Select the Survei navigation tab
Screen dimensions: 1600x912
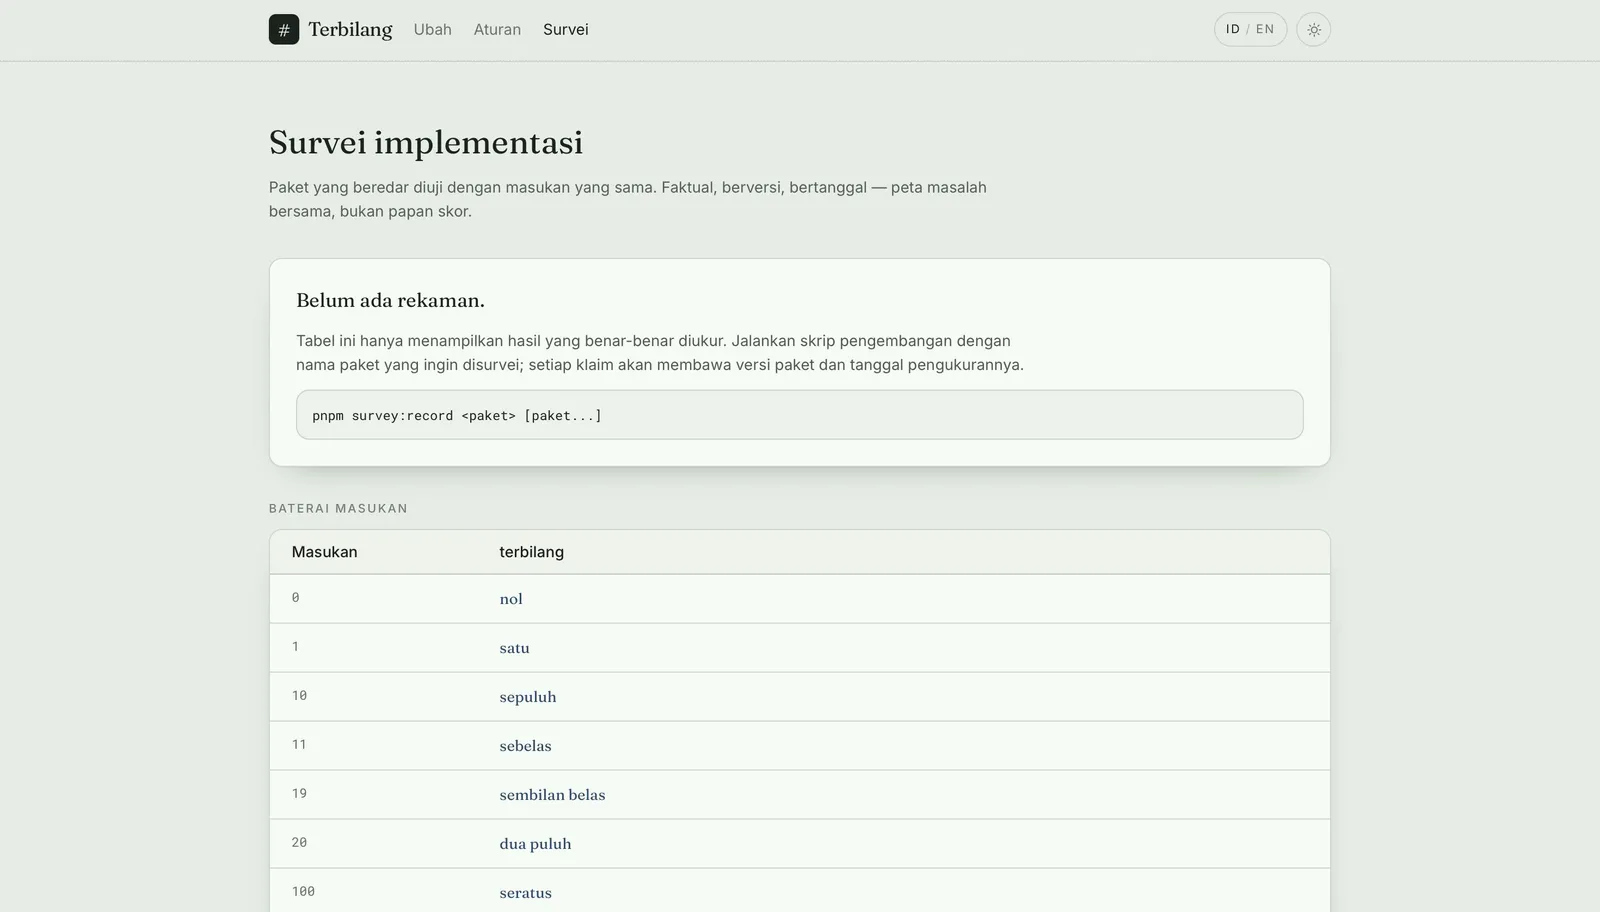tap(566, 30)
